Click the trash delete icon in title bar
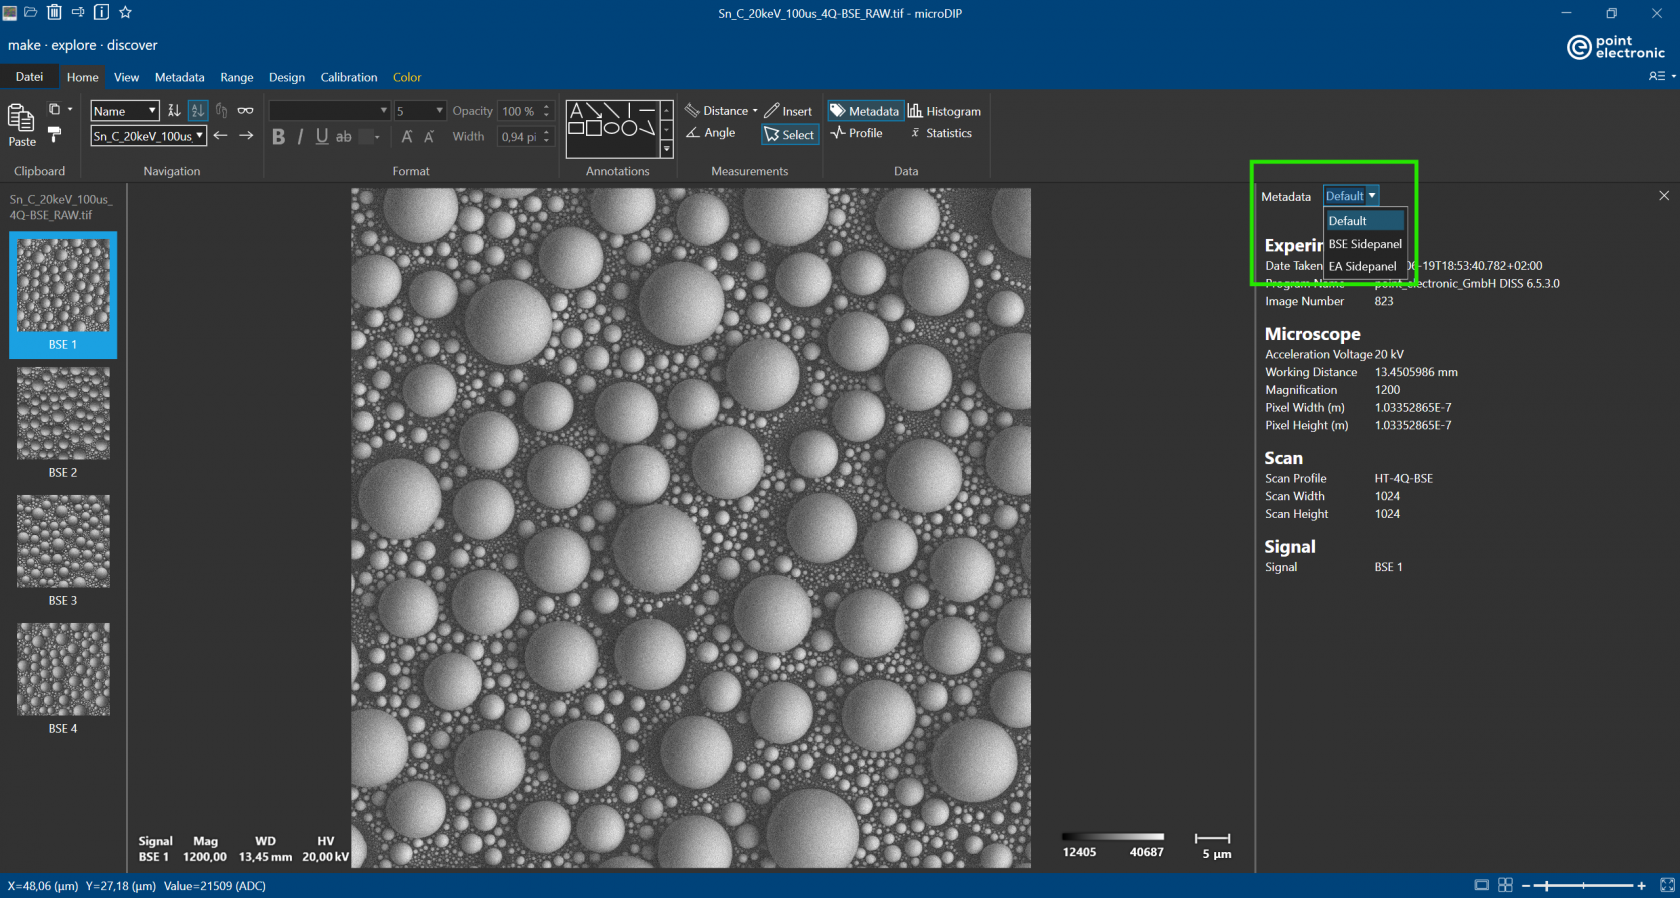 tap(54, 12)
